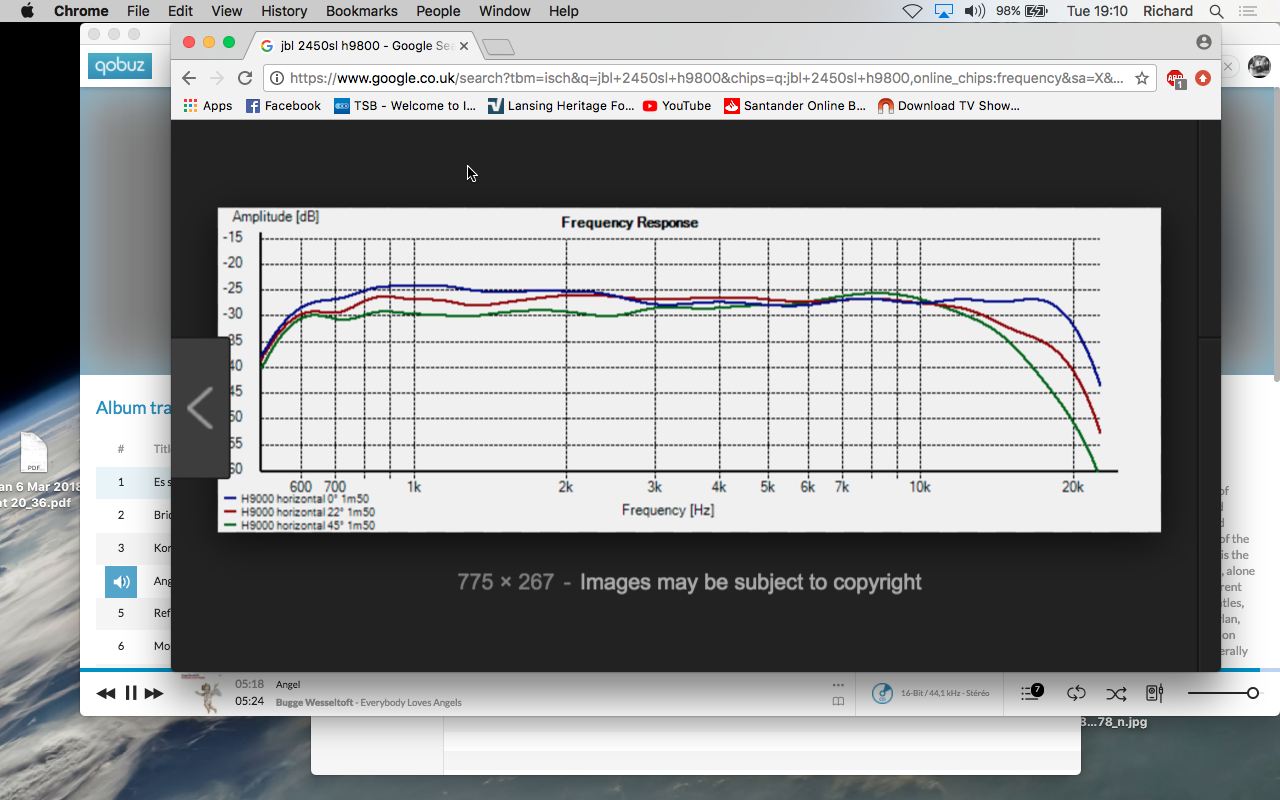Click the speaker icon on playing track row

121,581
